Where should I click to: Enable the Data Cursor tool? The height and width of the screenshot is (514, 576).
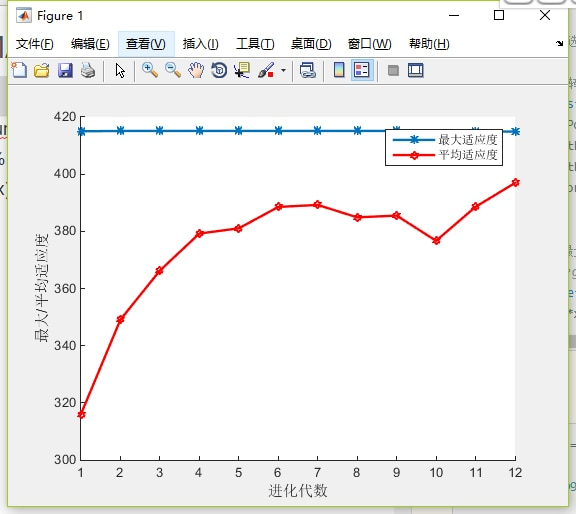tap(242, 70)
